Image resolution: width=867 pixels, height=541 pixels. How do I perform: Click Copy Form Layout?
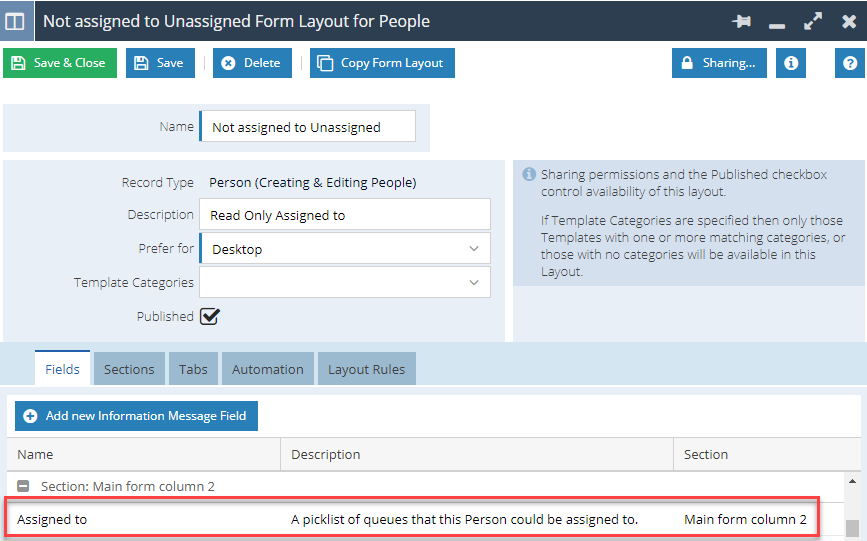coord(382,63)
